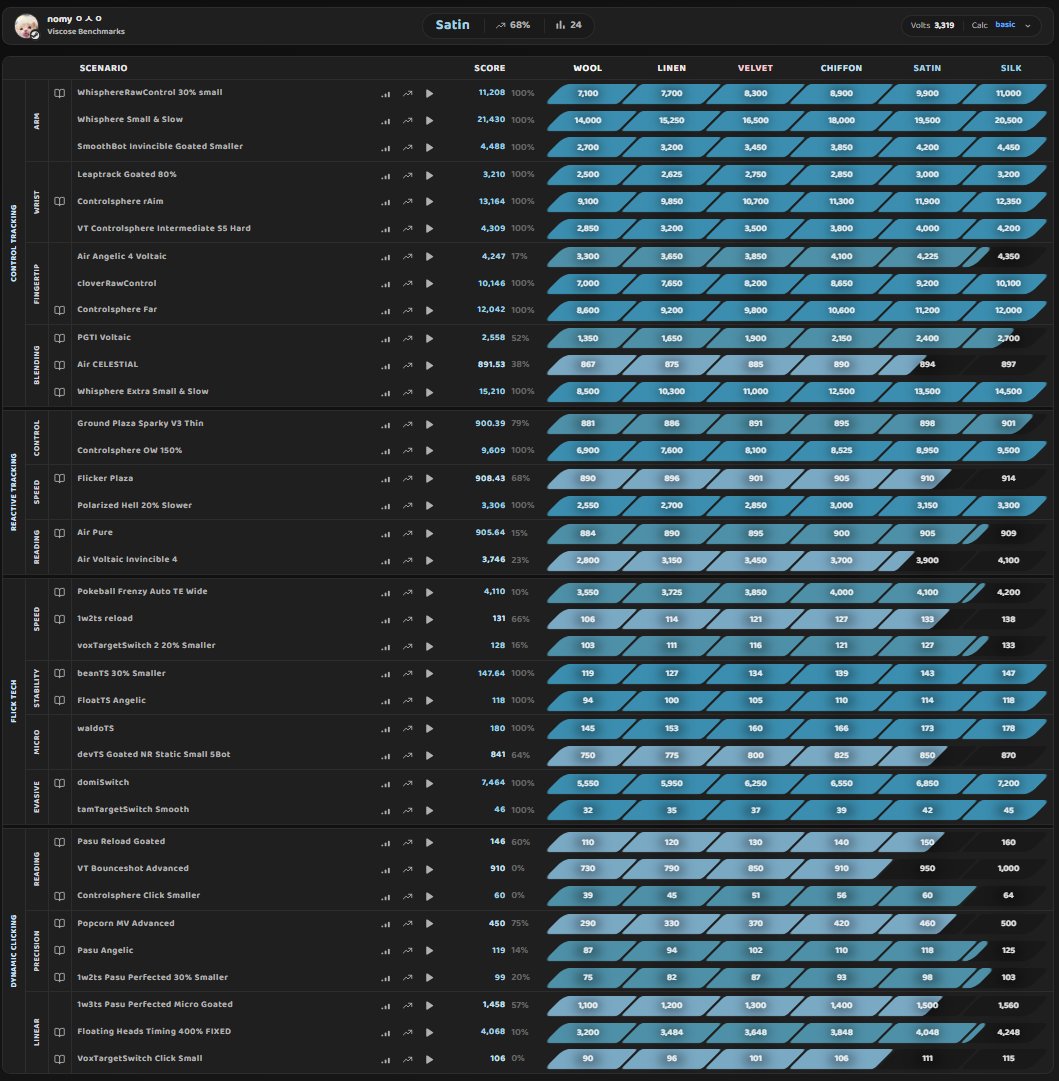Click the 68% progress stat in header
The height and width of the screenshot is (1081, 1059).
513,25
